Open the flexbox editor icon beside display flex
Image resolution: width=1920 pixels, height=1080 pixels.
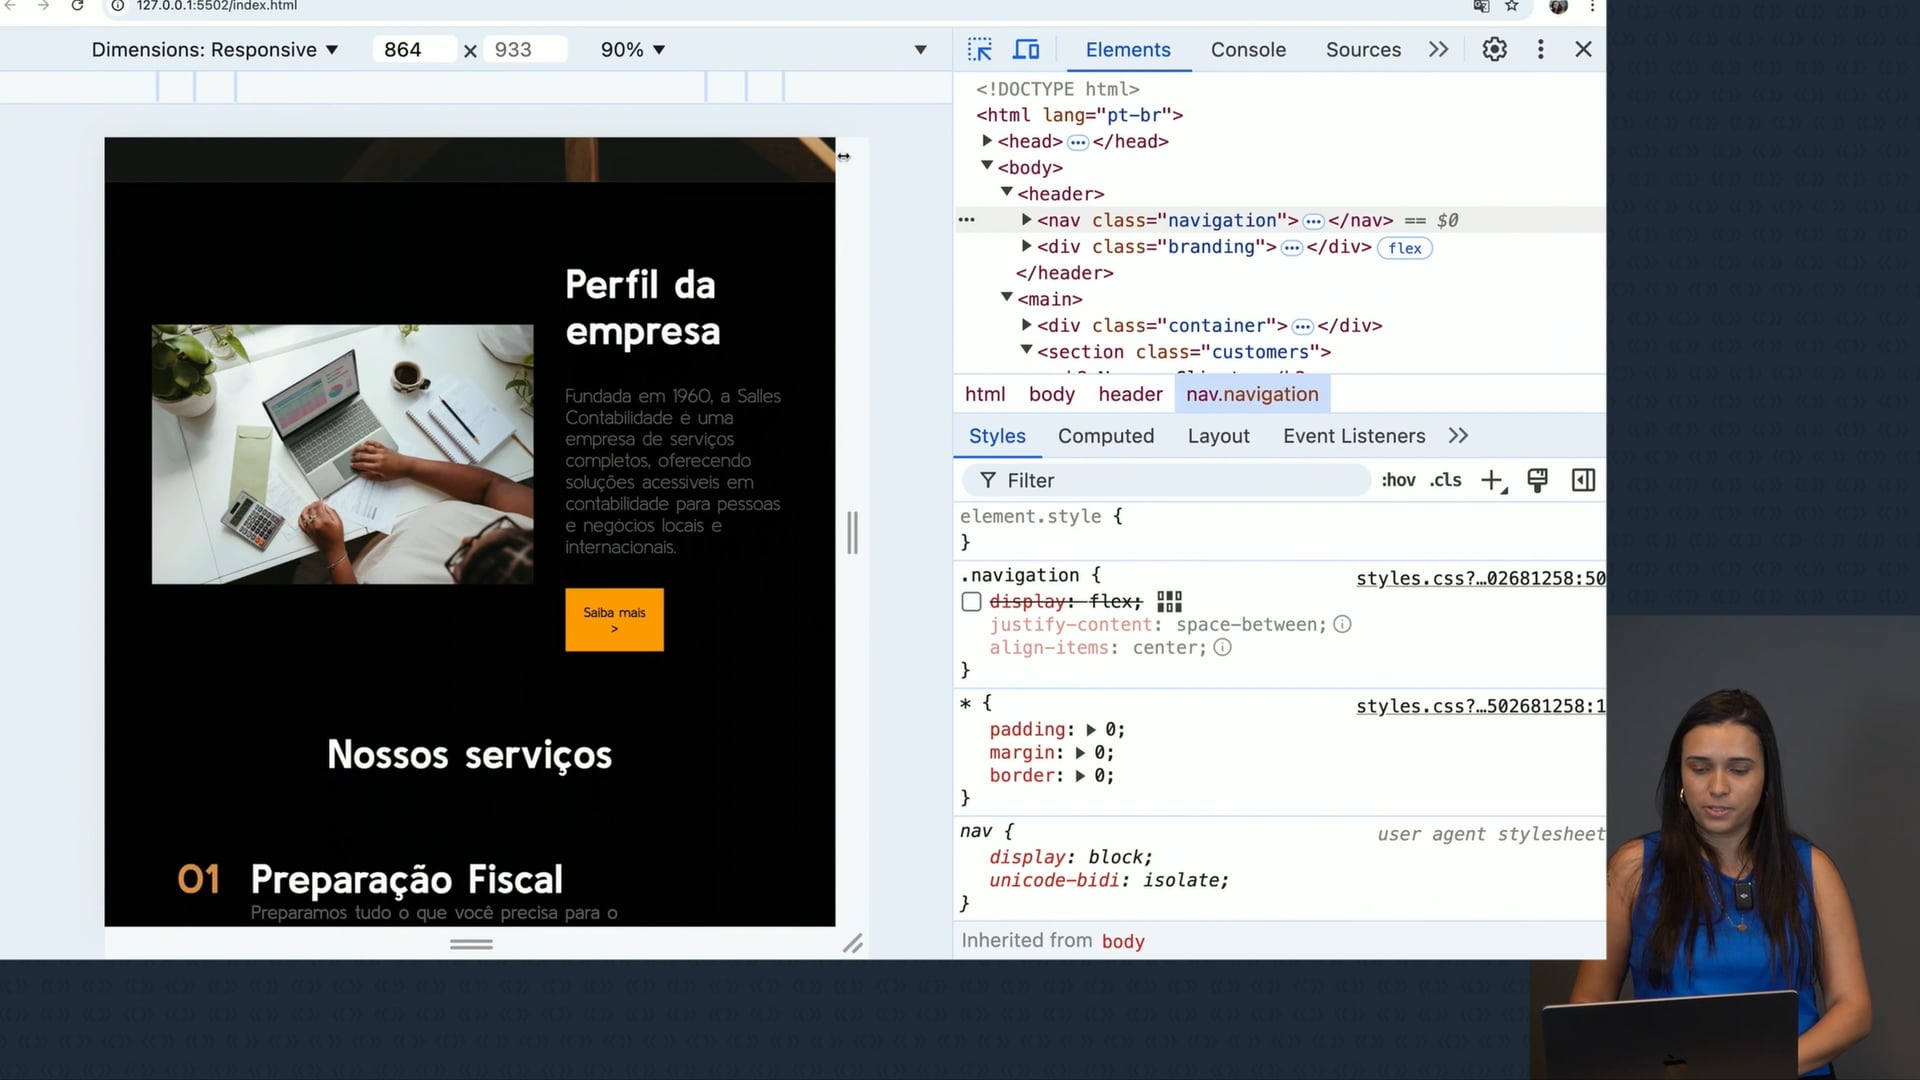[1169, 601]
